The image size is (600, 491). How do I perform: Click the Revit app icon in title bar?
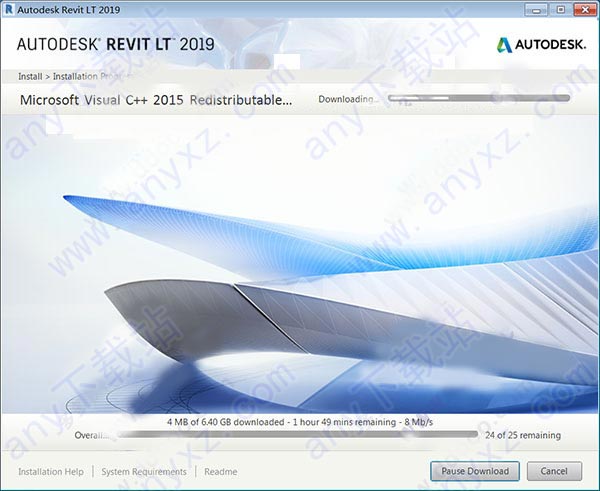[8, 9]
